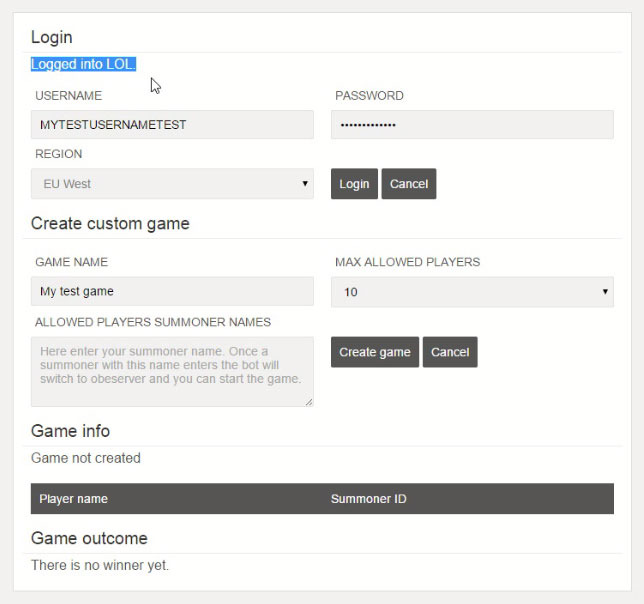Click the 'My test game' name field
The height and width of the screenshot is (604, 644).
pyautogui.click(x=172, y=292)
